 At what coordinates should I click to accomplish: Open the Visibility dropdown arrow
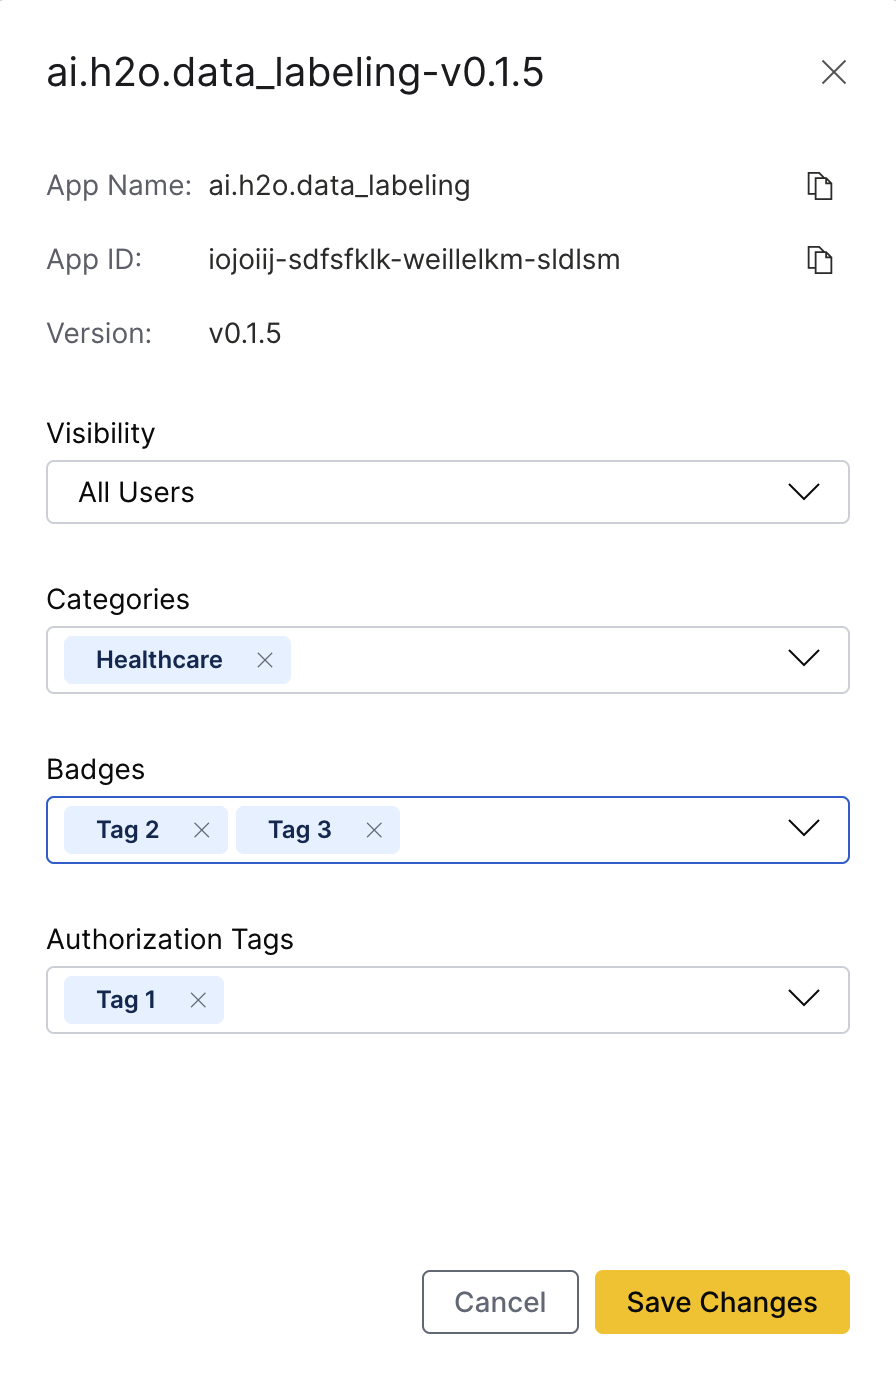pos(804,492)
